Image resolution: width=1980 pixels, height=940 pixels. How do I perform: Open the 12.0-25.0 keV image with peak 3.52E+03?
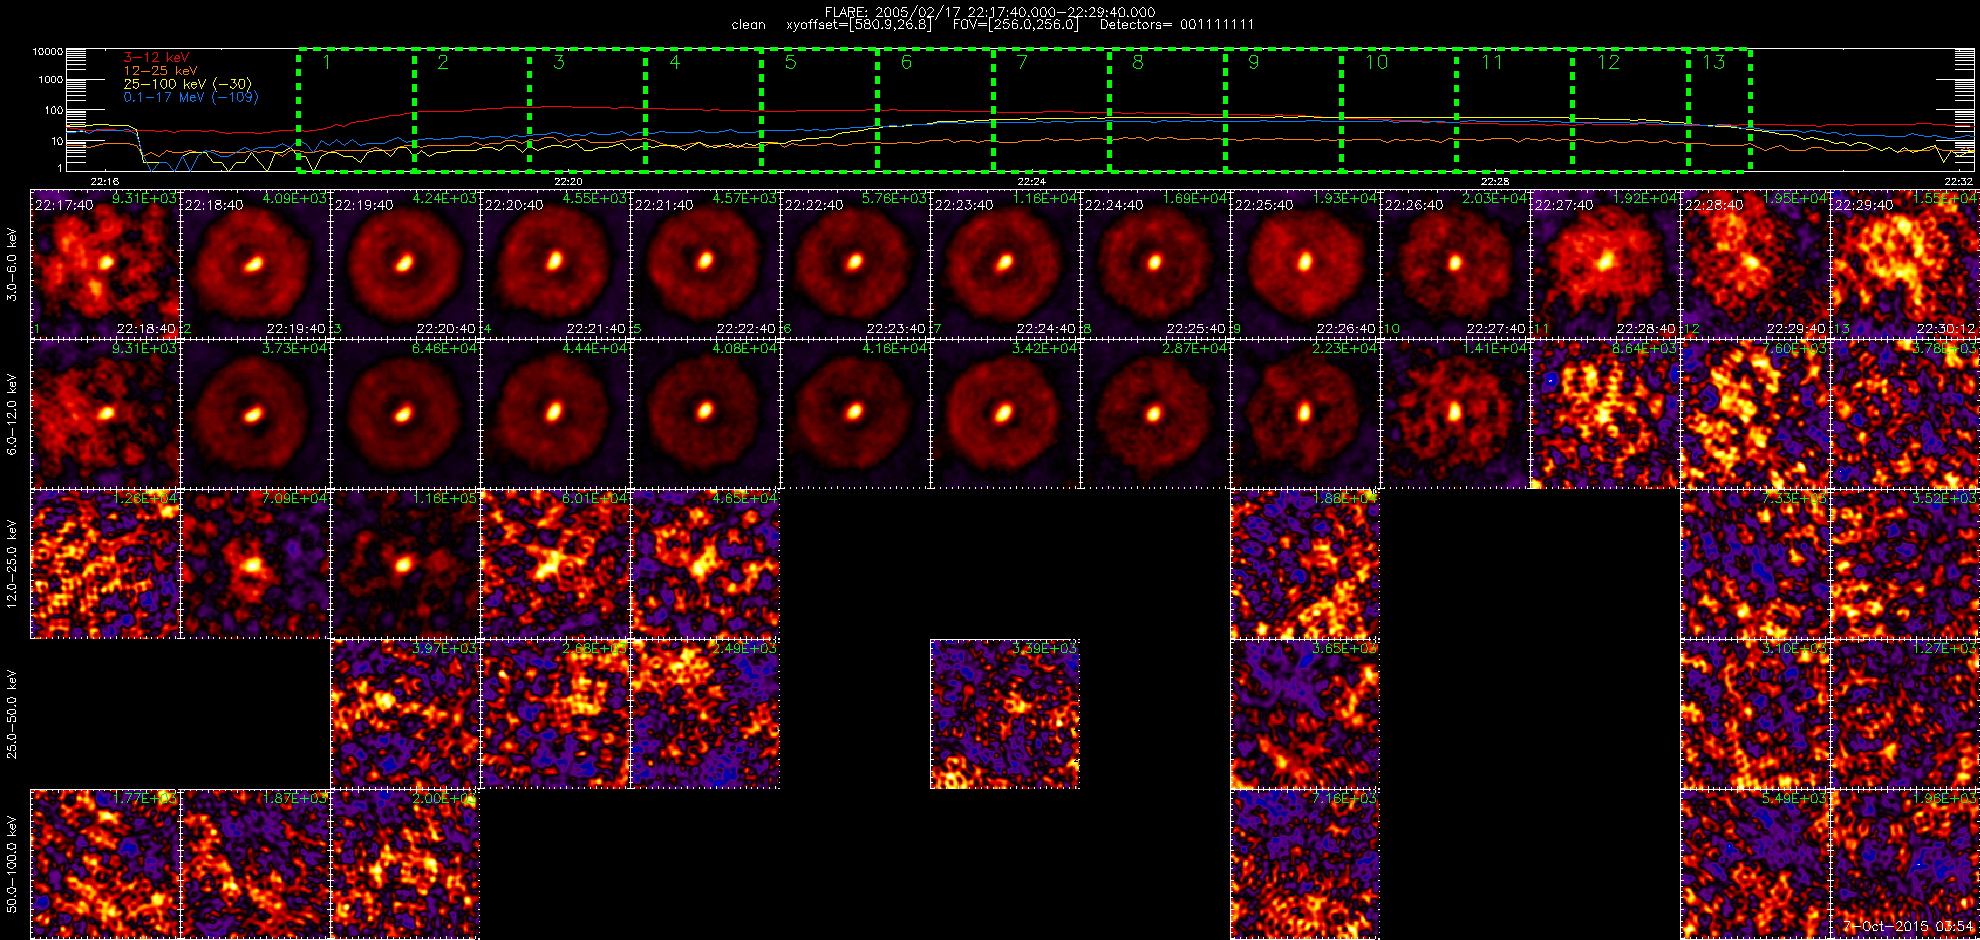click(x=1905, y=564)
